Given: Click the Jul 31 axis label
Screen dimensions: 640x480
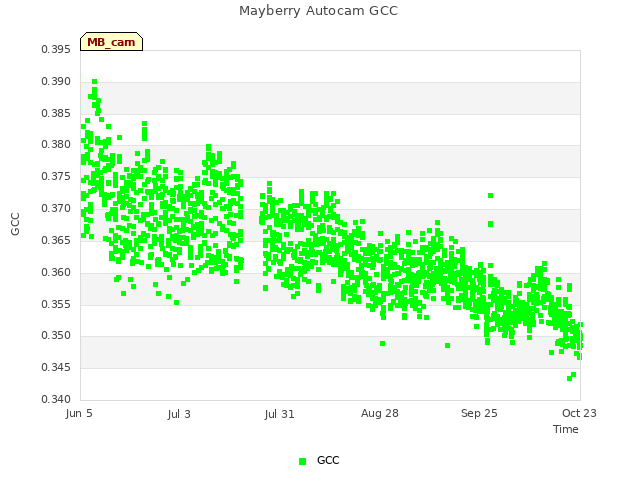Looking at the screenshot, I should point(279,414).
